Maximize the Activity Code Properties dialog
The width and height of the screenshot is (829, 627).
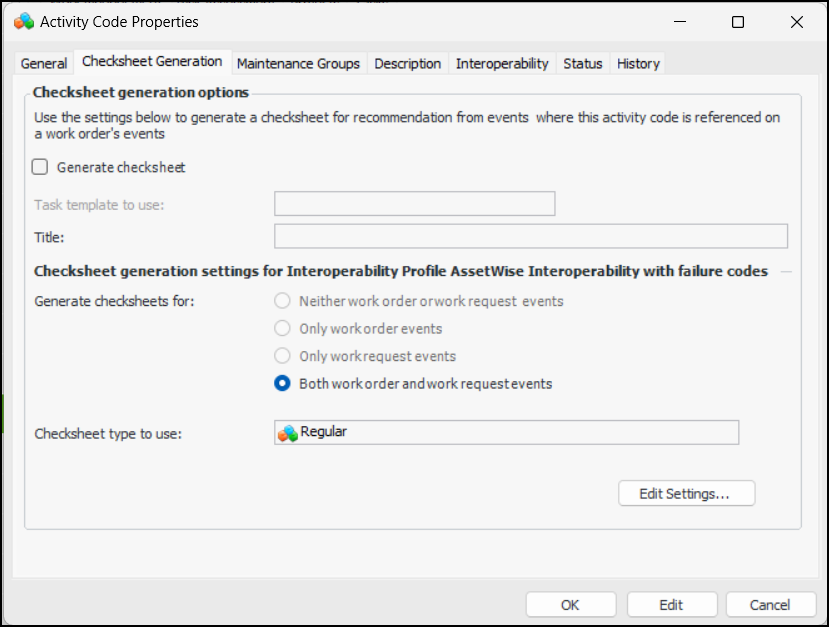point(738,21)
